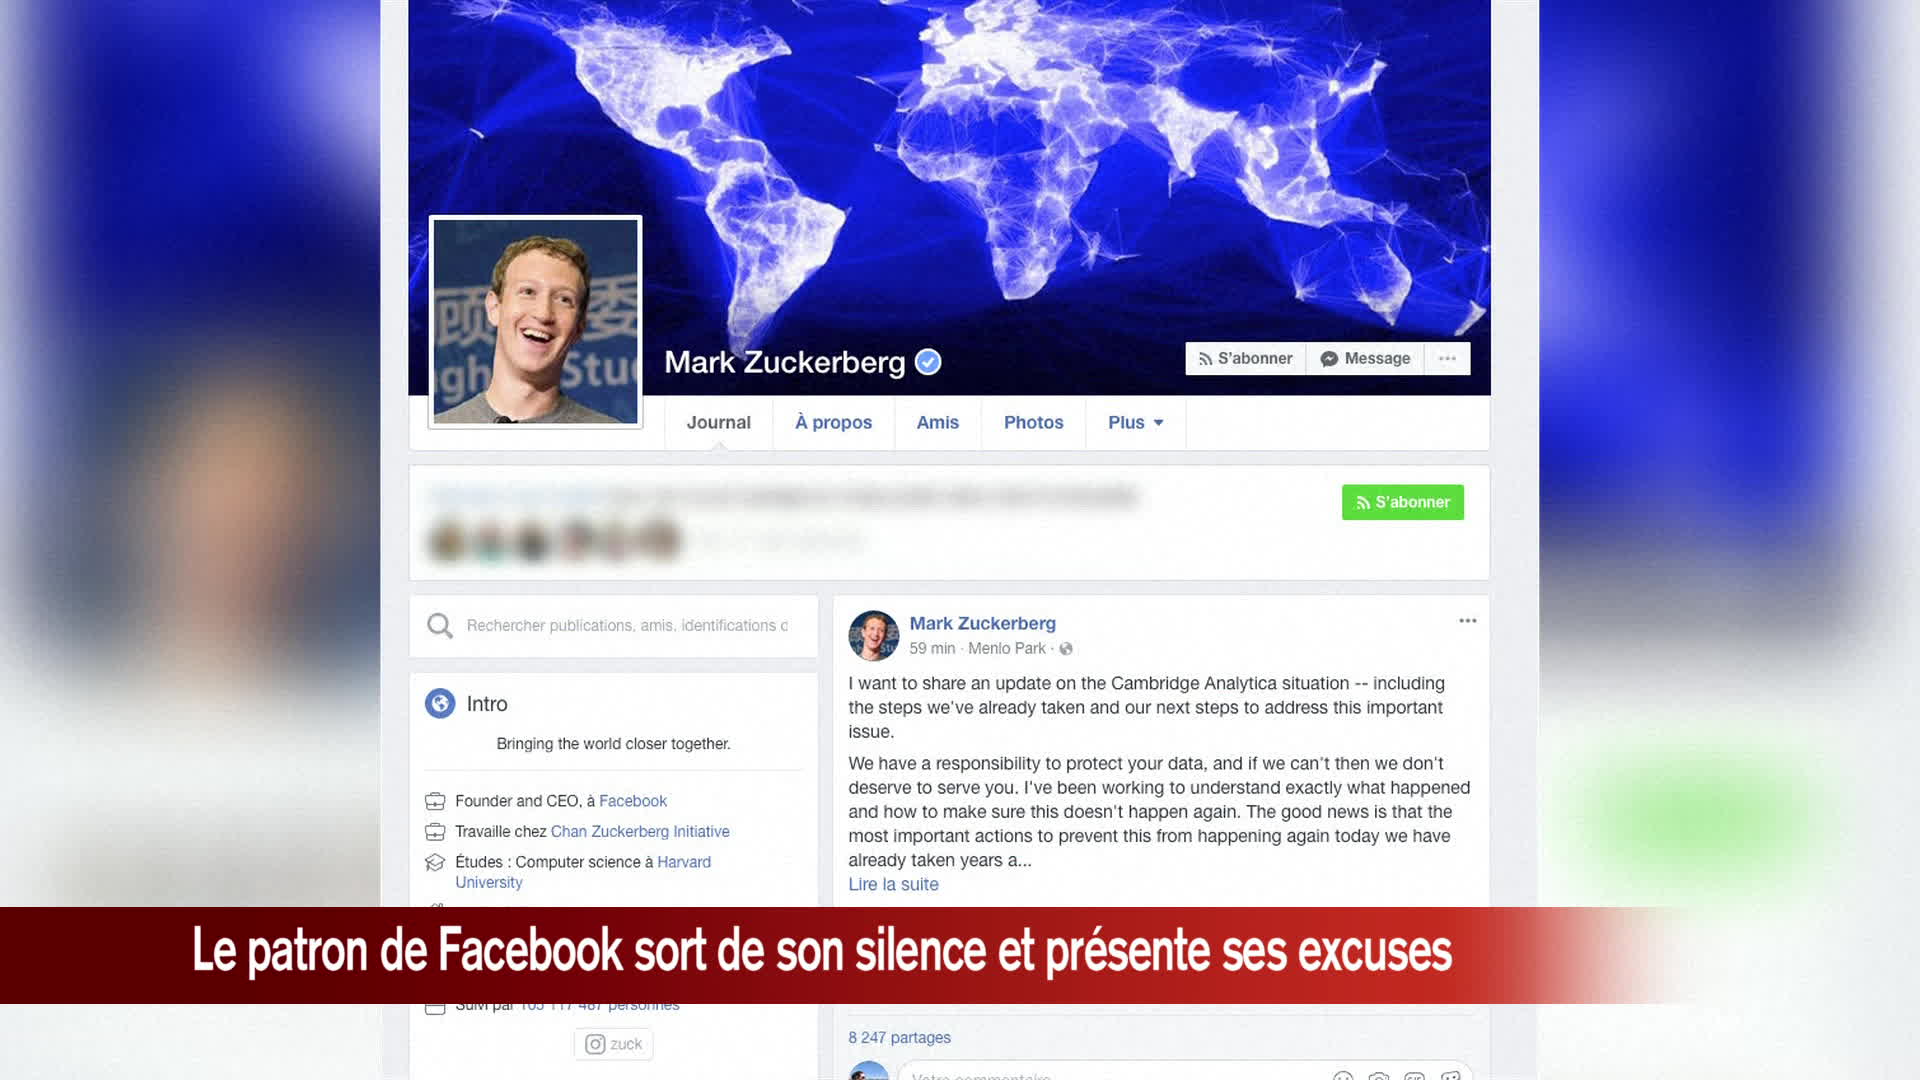Open the Photos tab

tap(1033, 422)
